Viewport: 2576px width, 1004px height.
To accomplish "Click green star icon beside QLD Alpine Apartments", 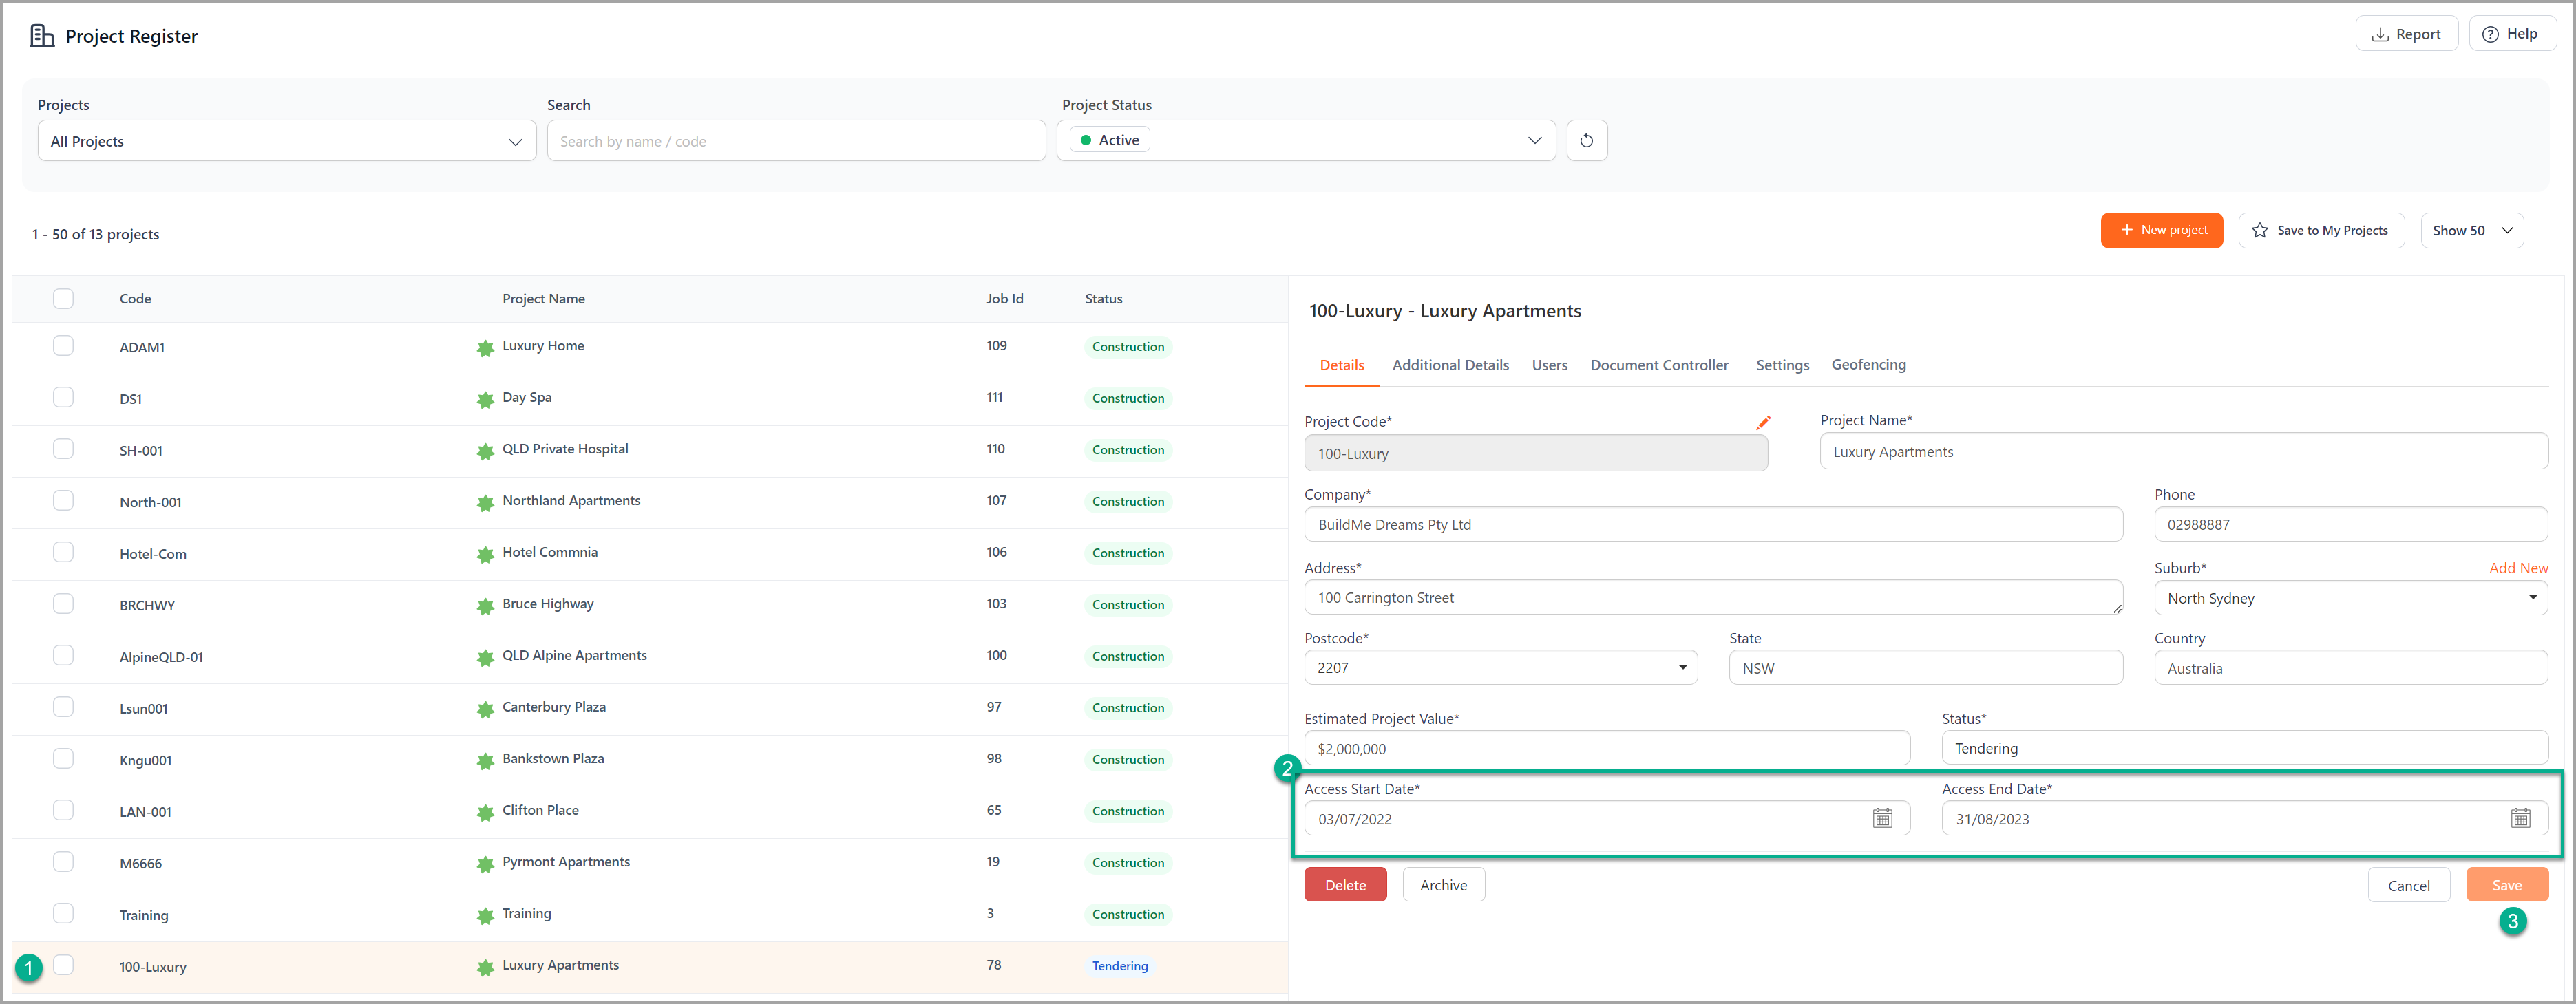I will (485, 658).
